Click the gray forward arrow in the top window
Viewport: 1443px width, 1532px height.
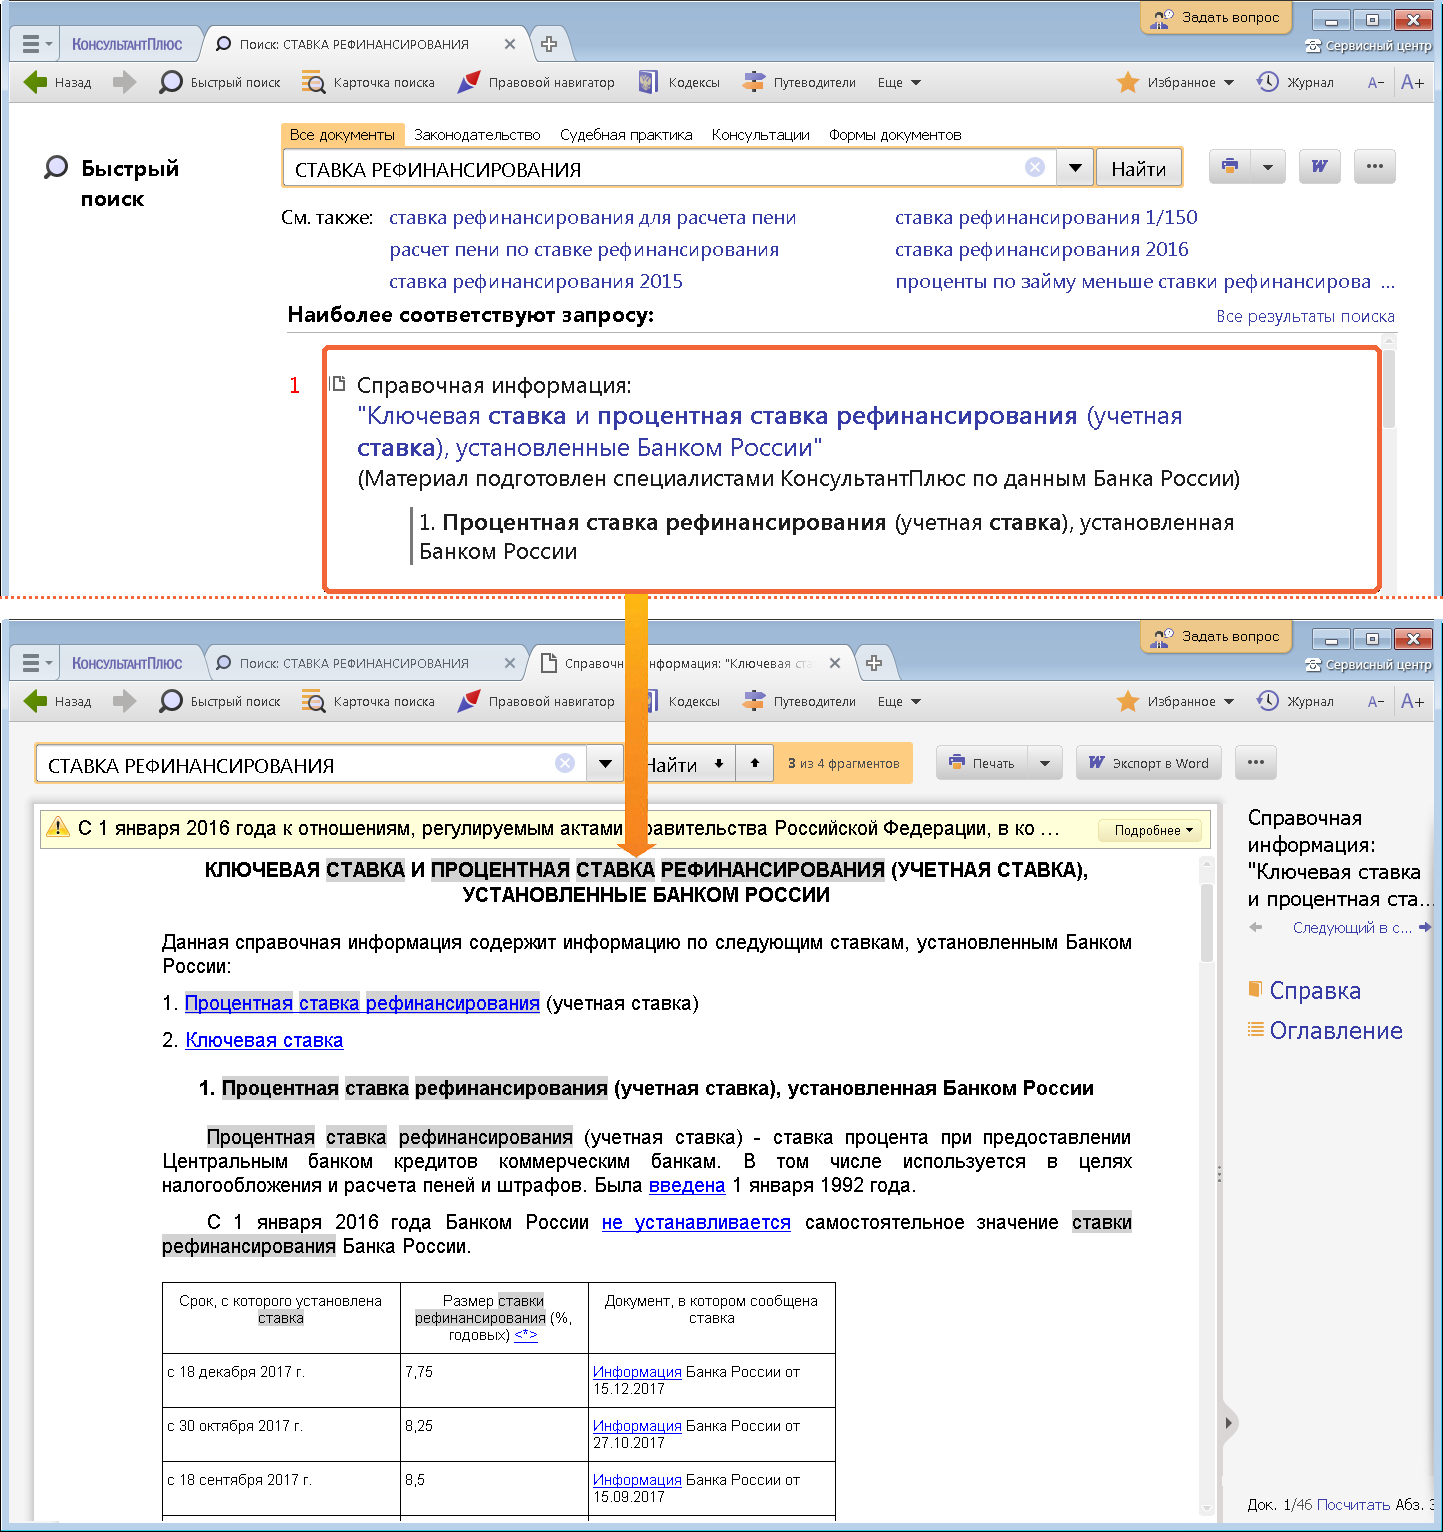coord(124,82)
